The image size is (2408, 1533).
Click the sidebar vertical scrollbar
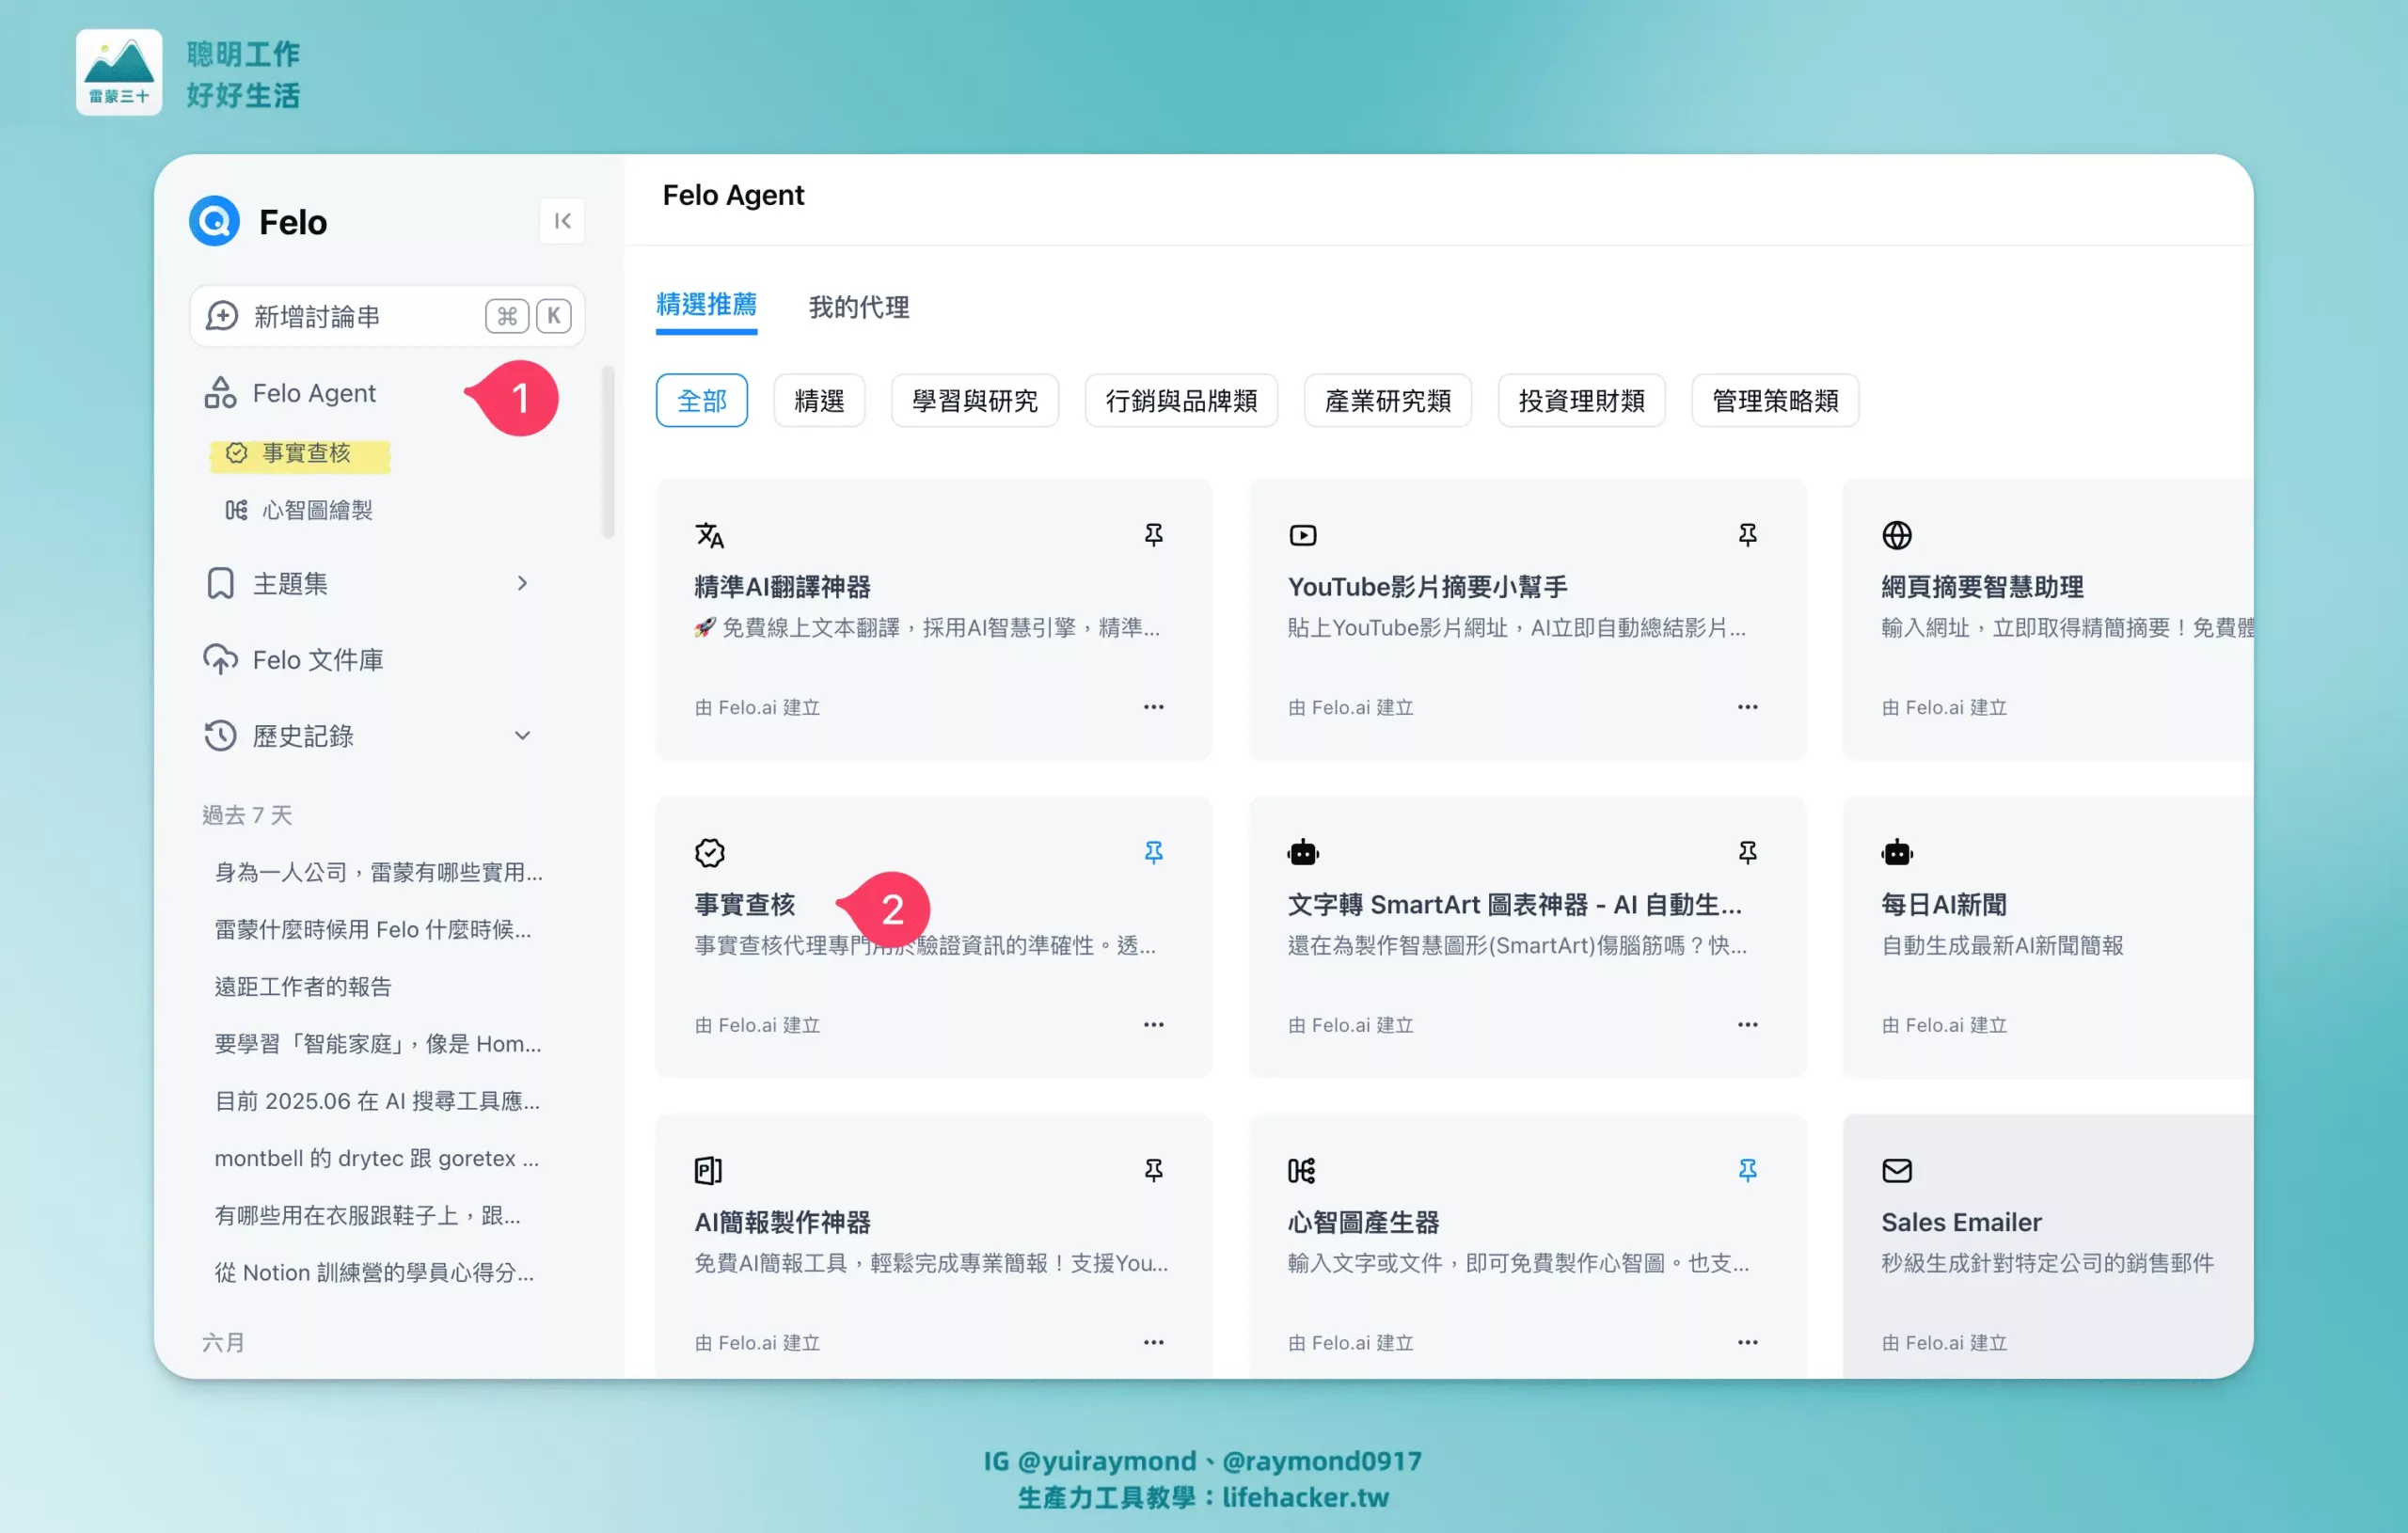(607, 452)
